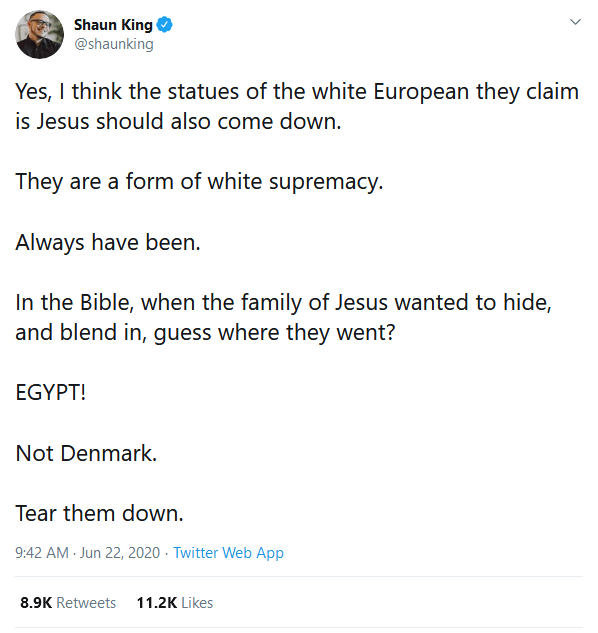
Task: Click the '11.2K' likes count number
Action: coord(157,602)
